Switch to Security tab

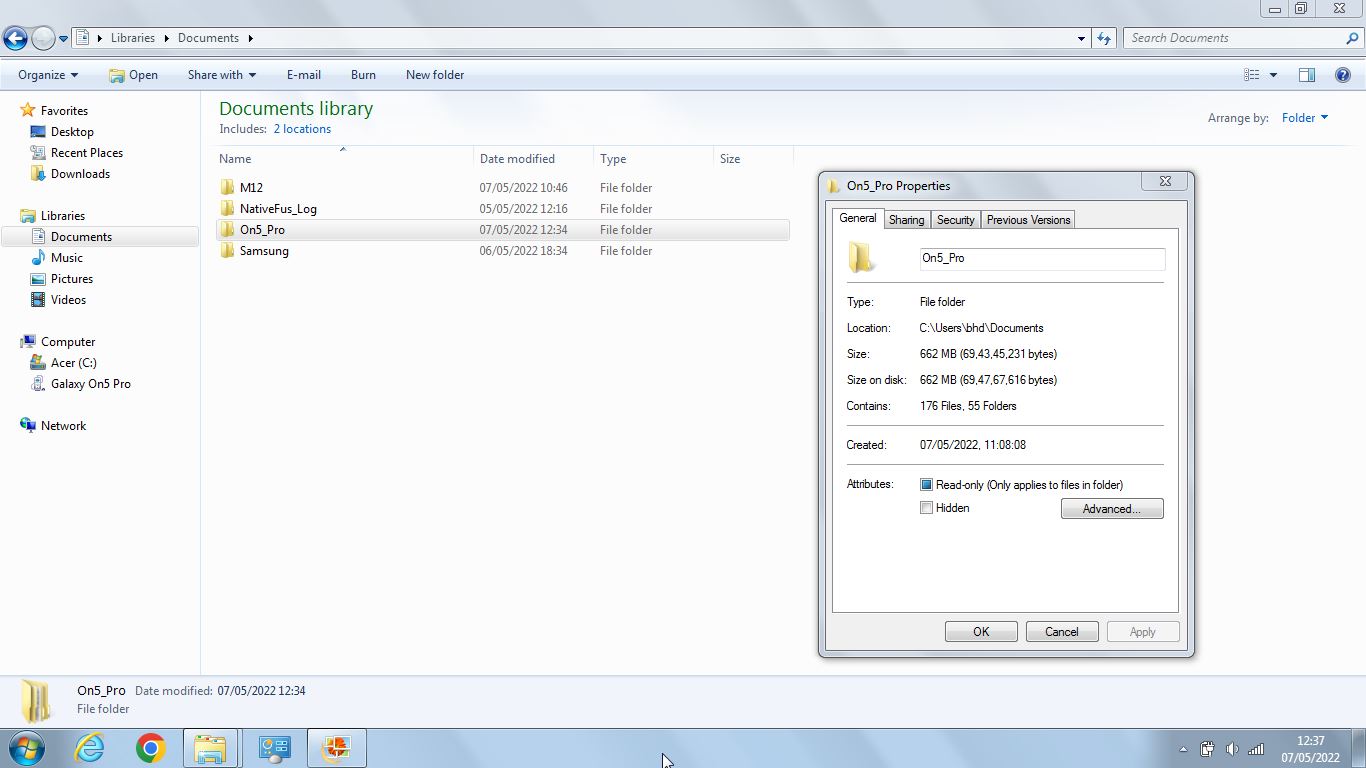pyautogui.click(x=955, y=220)
